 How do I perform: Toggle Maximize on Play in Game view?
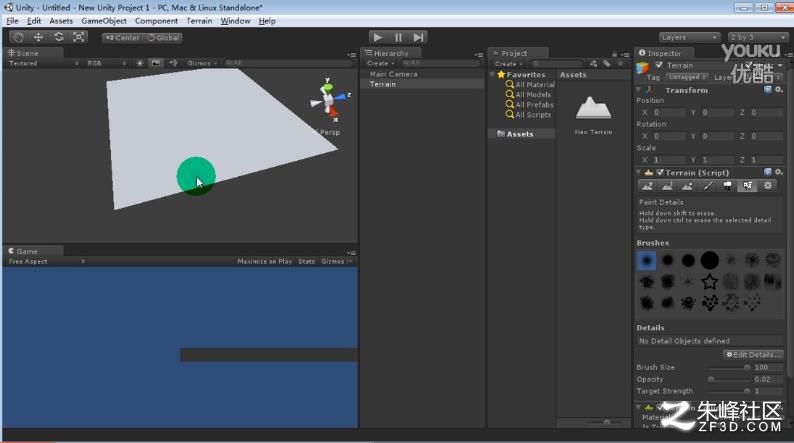pyautogui.click(x=264, y=261)
